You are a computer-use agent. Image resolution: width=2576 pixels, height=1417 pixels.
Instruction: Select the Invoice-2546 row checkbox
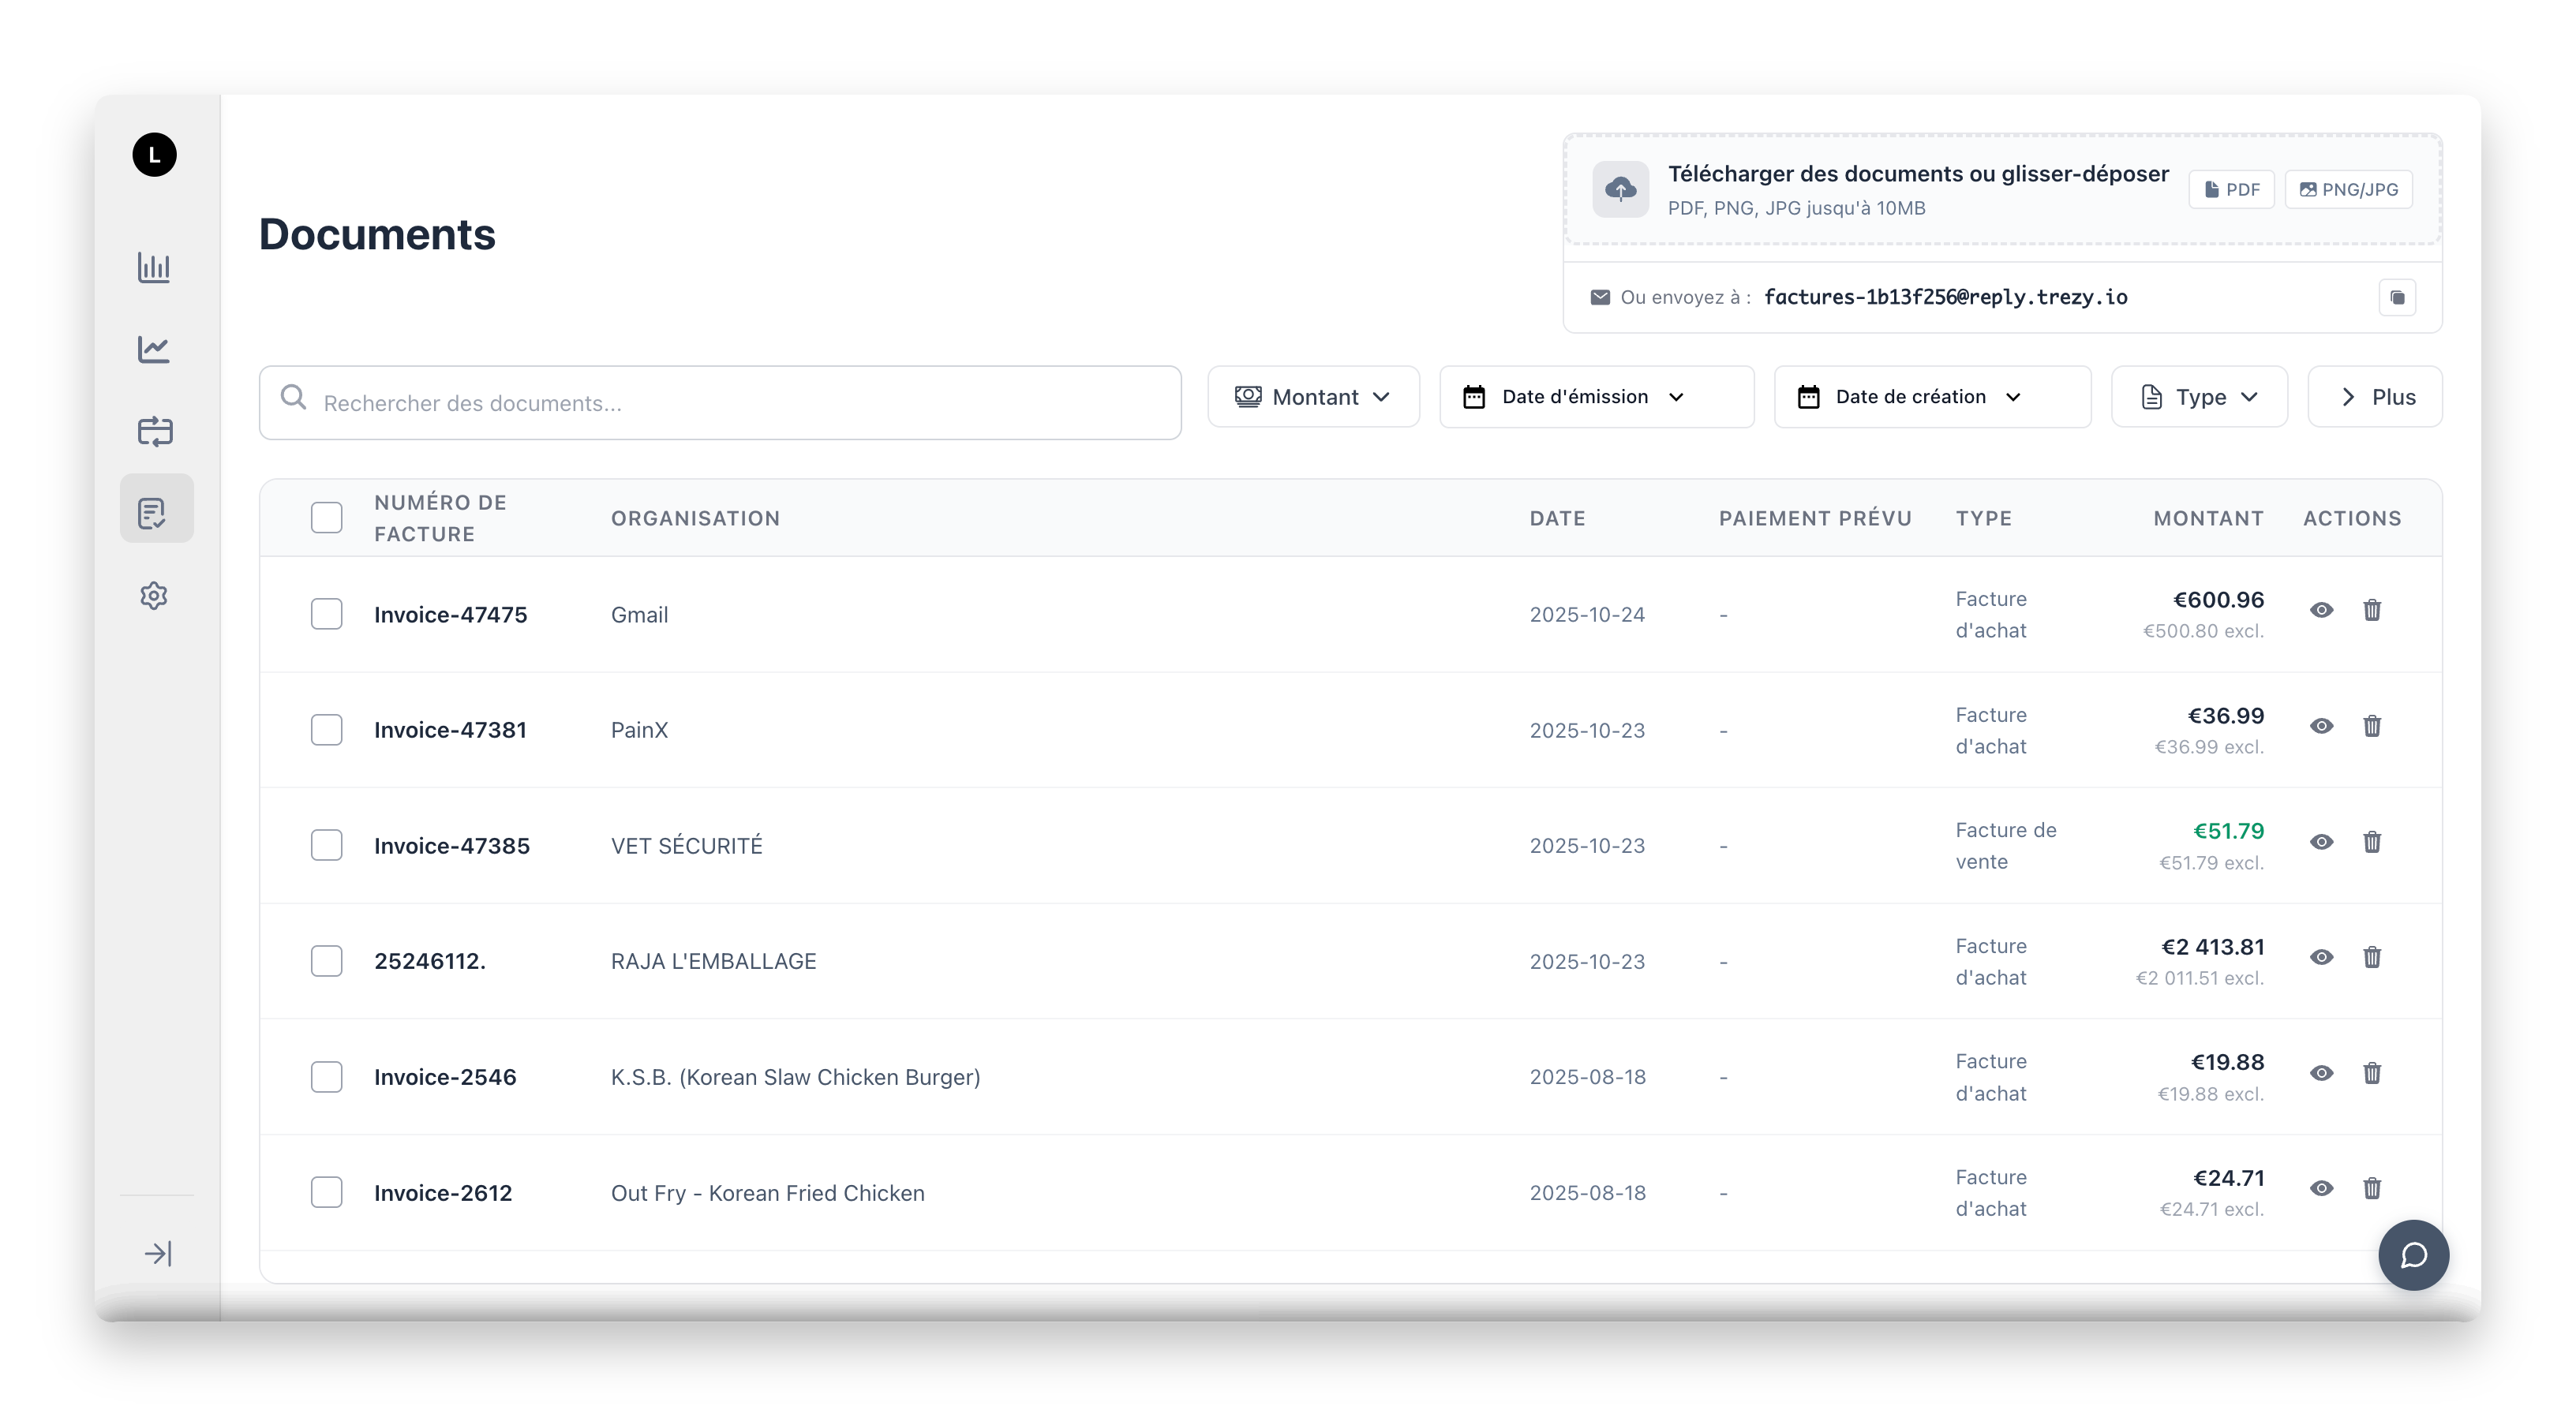click(326, 1077)
